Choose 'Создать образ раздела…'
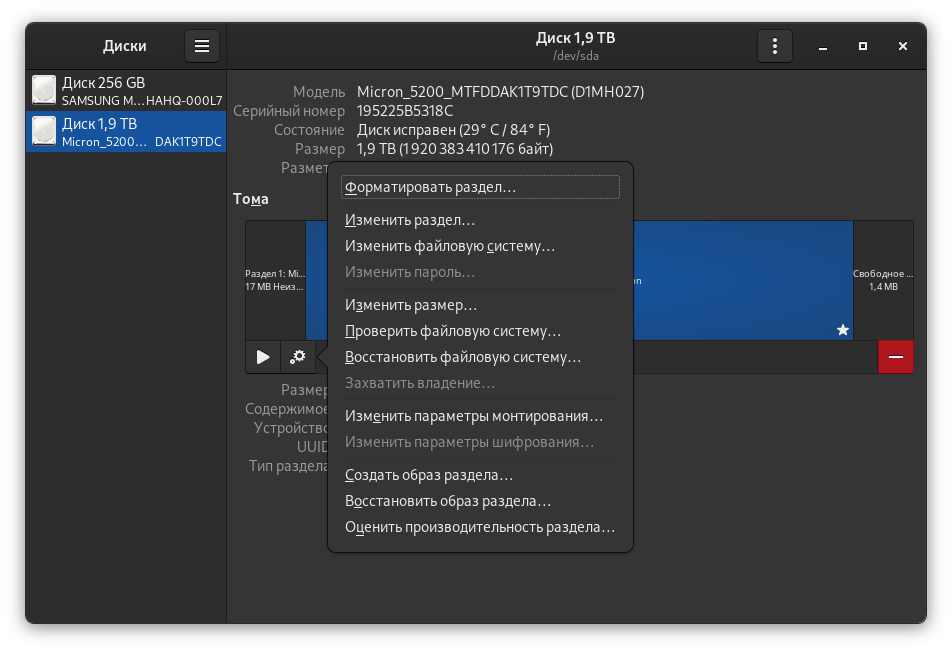Image resolution: width=952 pixels, height=652 pixels. point(428,475)
